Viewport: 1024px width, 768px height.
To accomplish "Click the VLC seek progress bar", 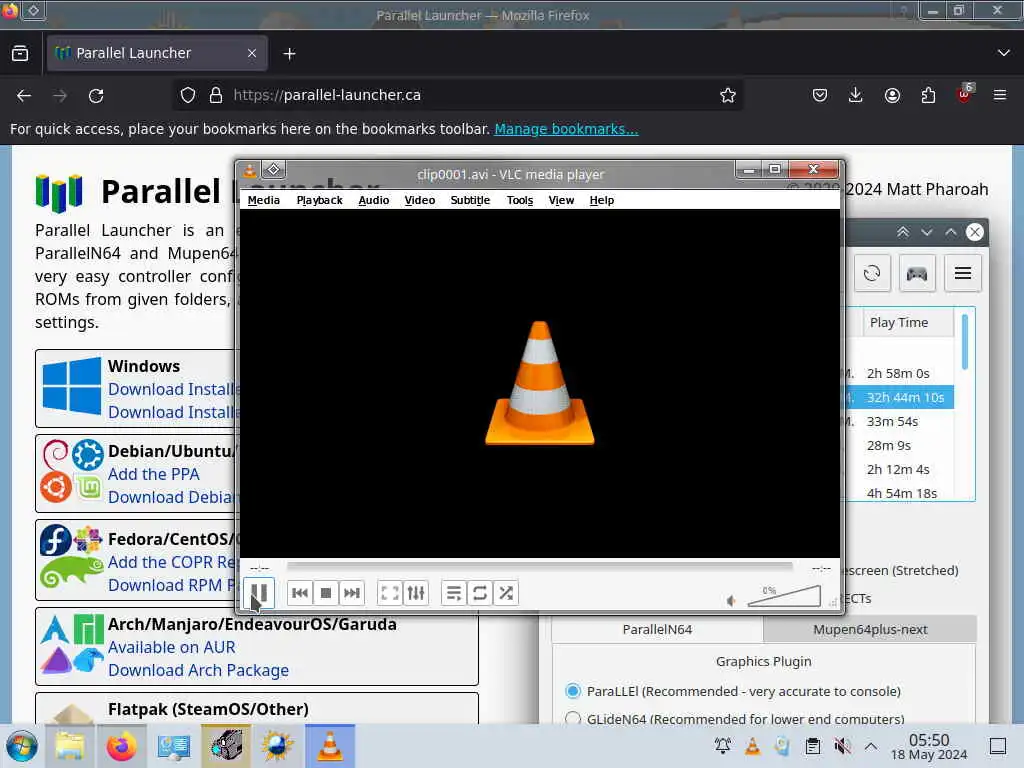I will (539, 567).
